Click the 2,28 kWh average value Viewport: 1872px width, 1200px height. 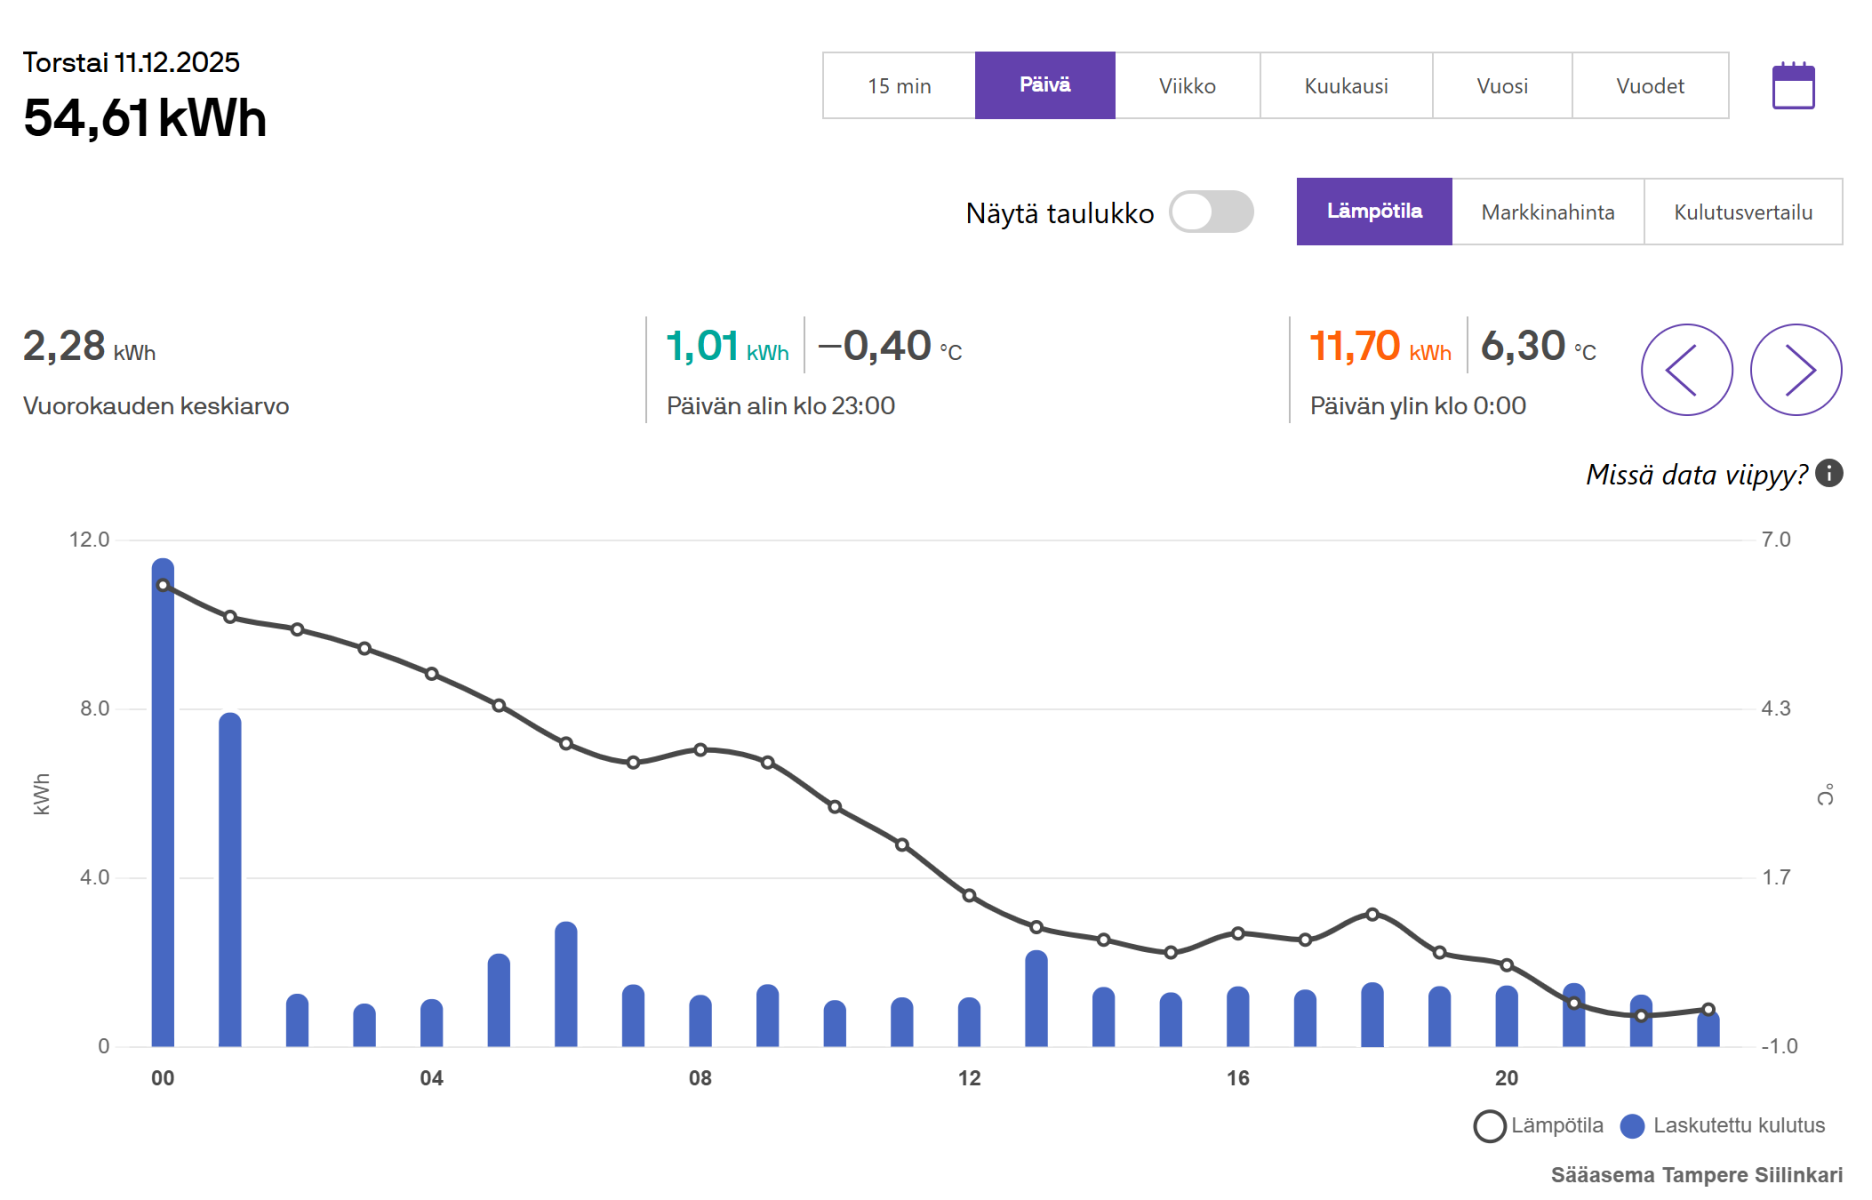pos(89,346)
